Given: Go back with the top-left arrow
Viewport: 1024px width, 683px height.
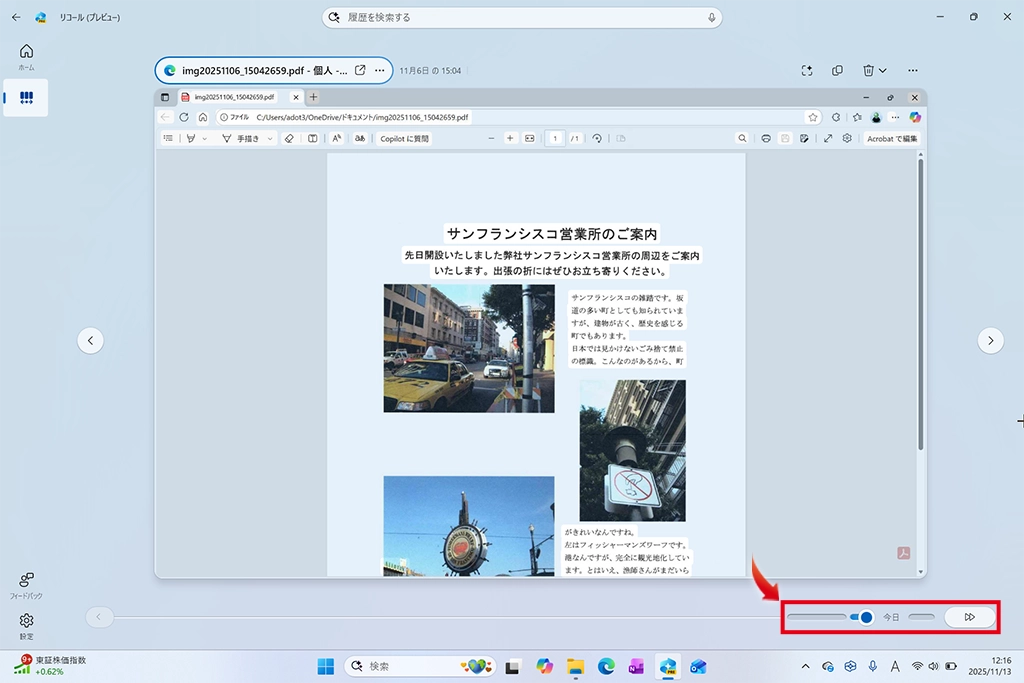Looking at the screenshot, I should (x=16, y=17).
